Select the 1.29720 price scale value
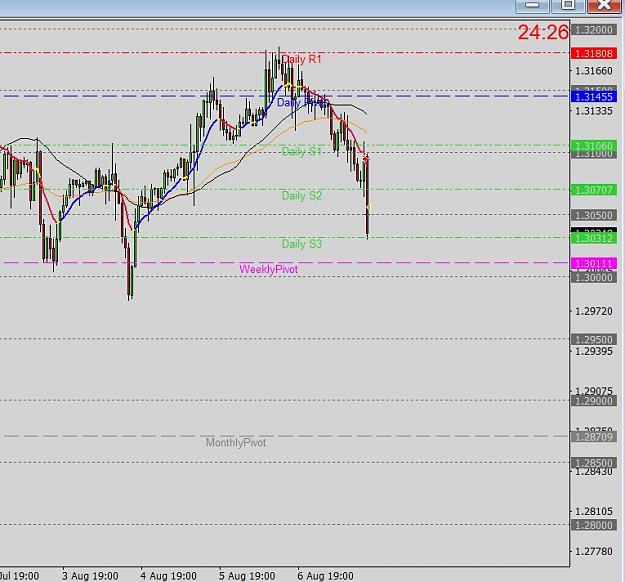This screenshot has height=582, width=625. pyautogui.click(x=594, y=311)
